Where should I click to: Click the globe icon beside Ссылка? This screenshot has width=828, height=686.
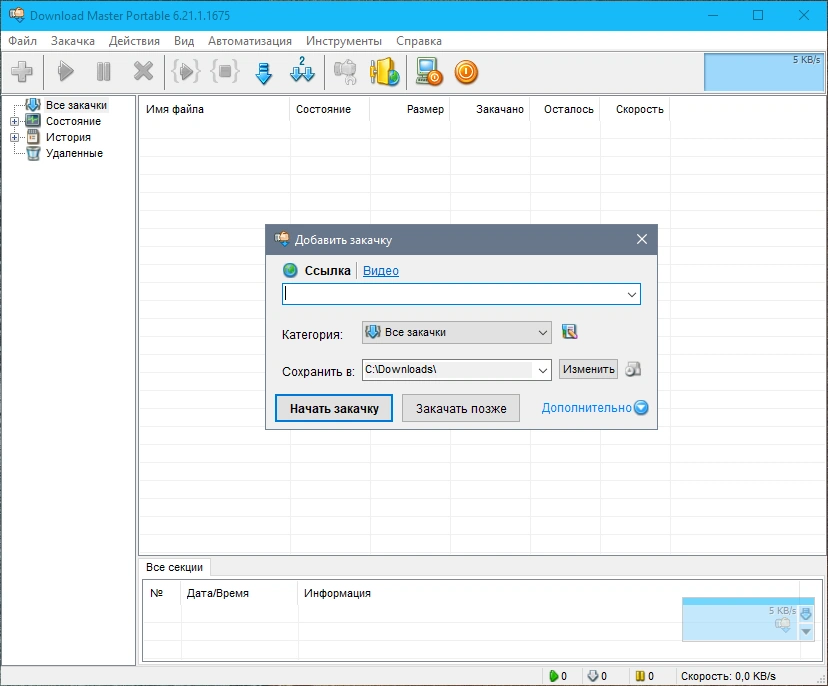coord(290,270)
